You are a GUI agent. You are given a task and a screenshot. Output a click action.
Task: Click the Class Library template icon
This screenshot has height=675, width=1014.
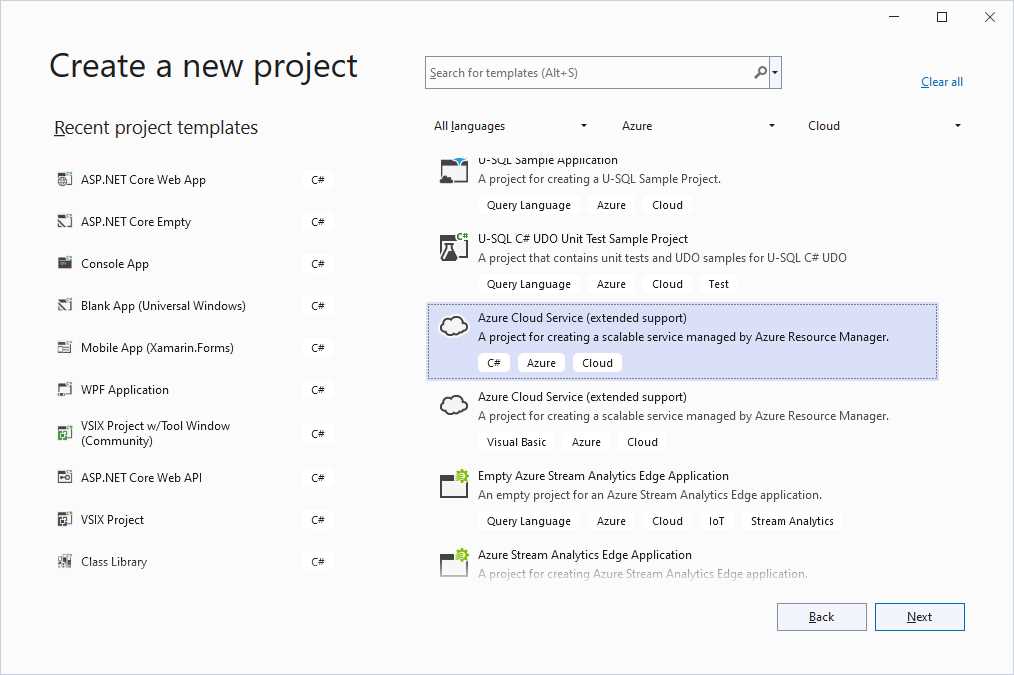[65, 561]
